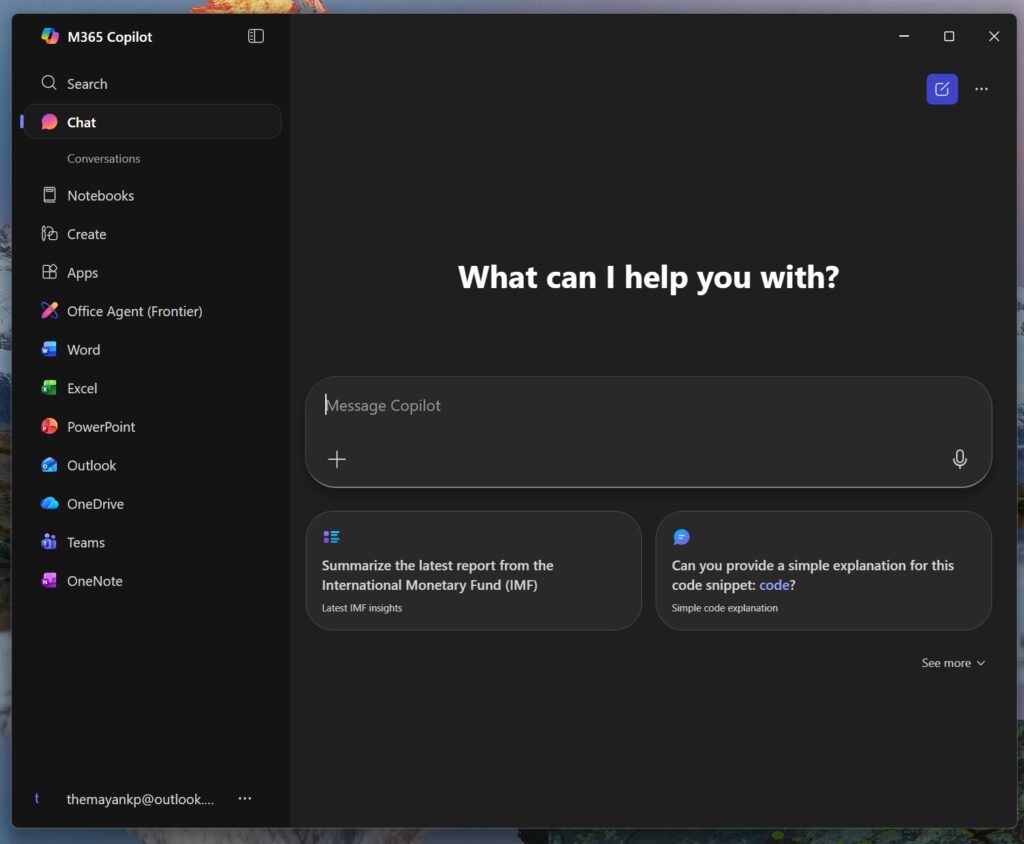Open OneNote via the sidebar

94,580
